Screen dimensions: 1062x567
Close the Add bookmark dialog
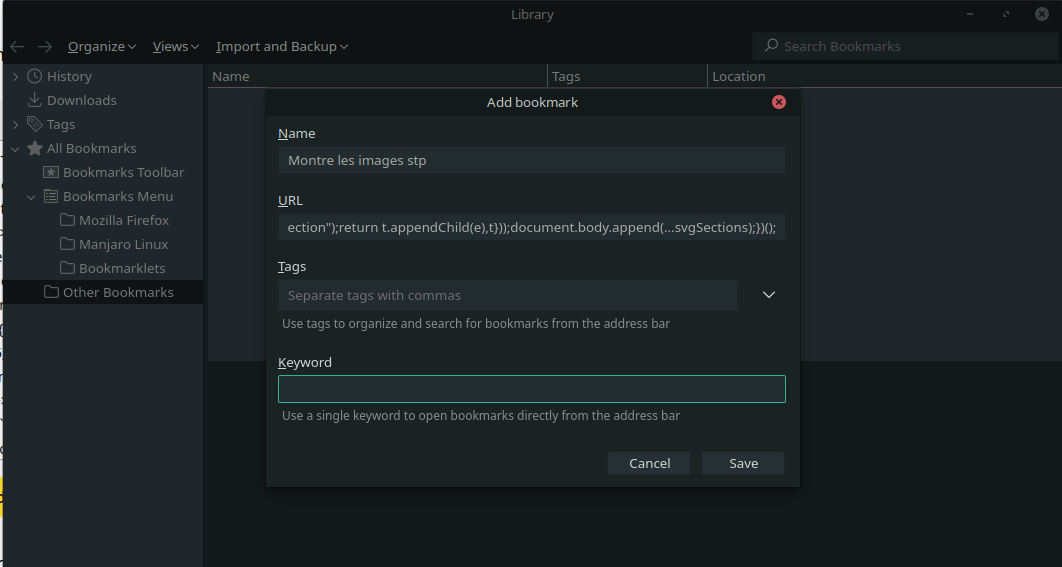pyautogui.click(x=779, y=102)
